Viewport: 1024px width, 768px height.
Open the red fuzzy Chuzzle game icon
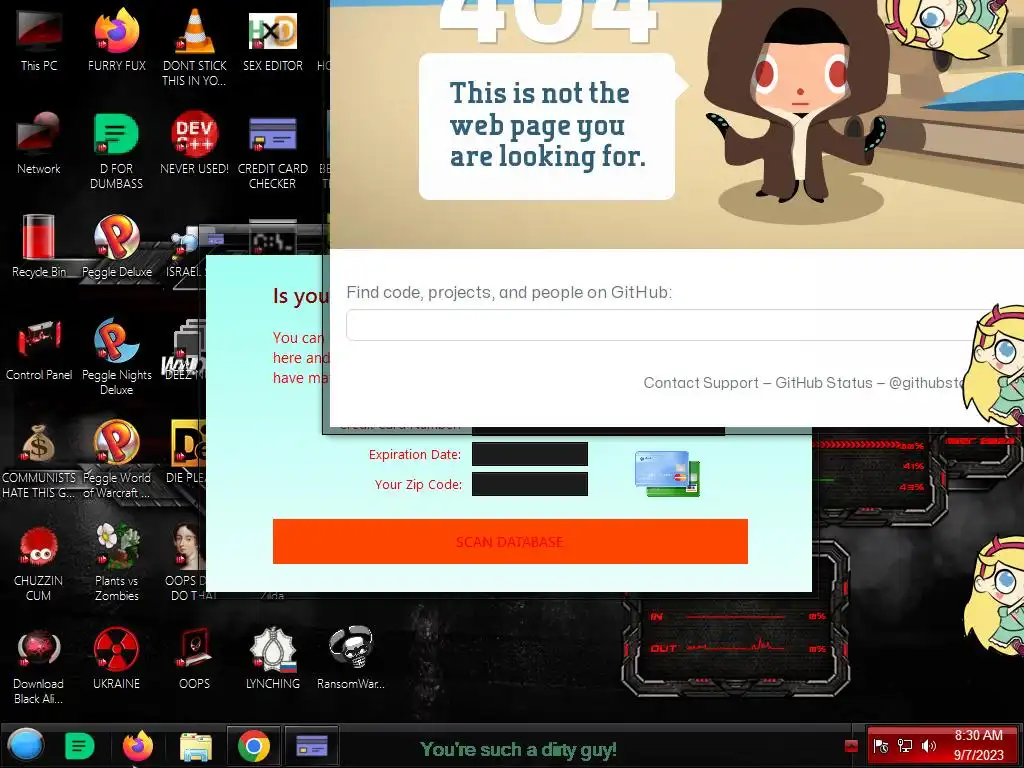tap(39, 562)
